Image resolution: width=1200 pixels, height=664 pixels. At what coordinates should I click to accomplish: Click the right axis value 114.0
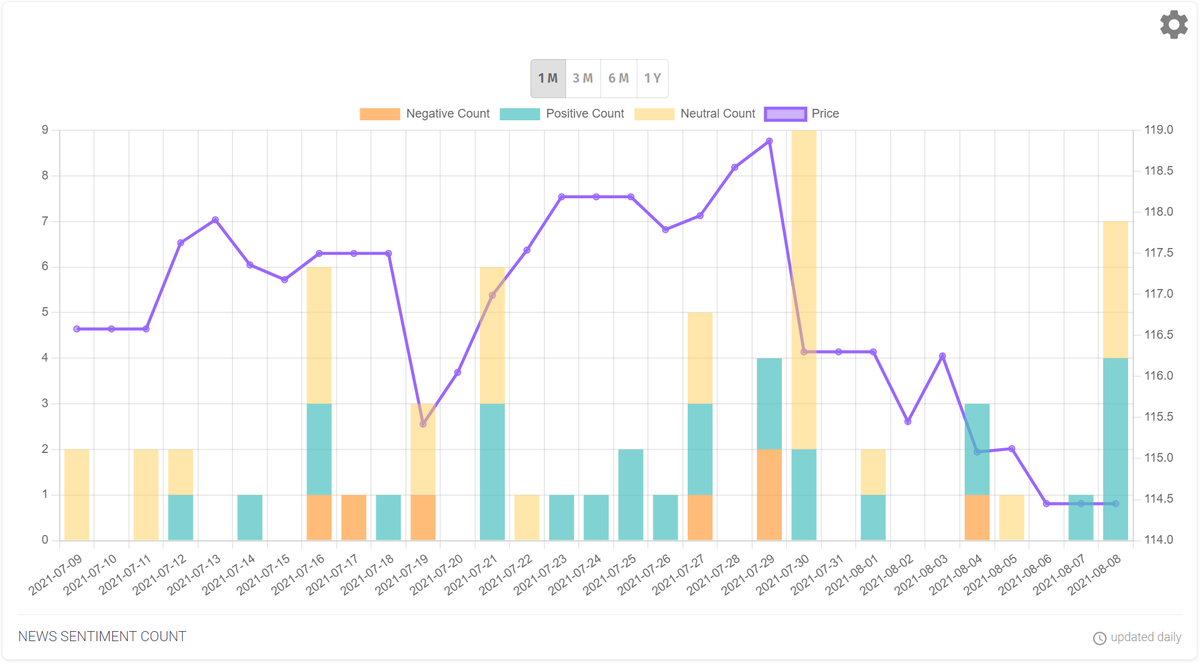click(x=1157, y=540)
